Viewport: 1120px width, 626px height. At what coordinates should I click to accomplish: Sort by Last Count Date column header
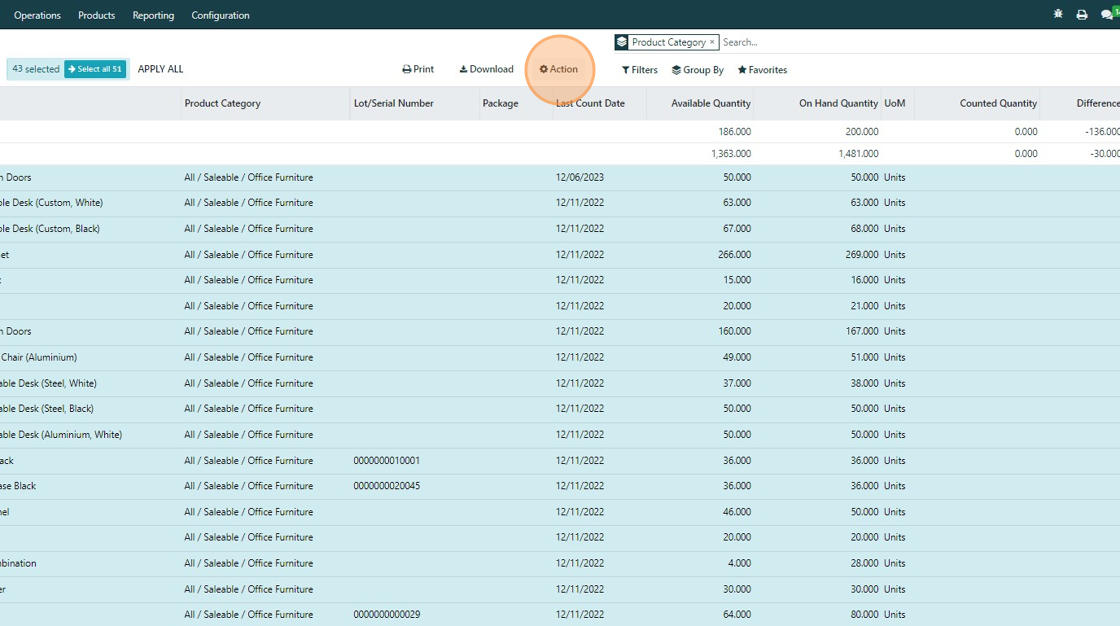coord(591,103)
